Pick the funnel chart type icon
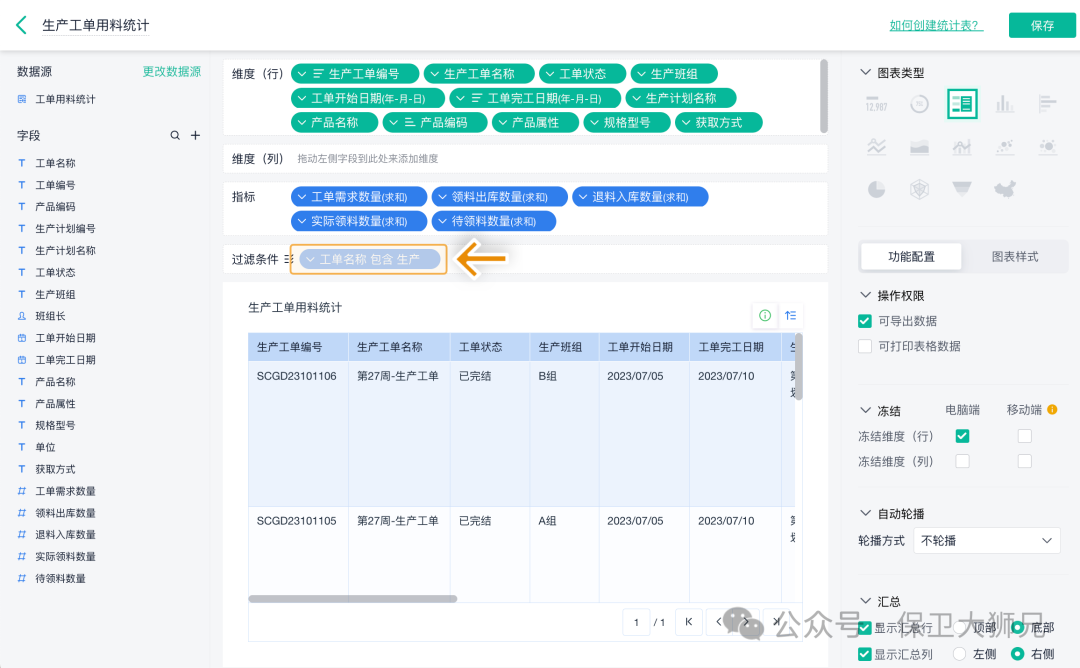Image resolution: width=1080 pixels, height=668 pixels. tap(962, 189)
